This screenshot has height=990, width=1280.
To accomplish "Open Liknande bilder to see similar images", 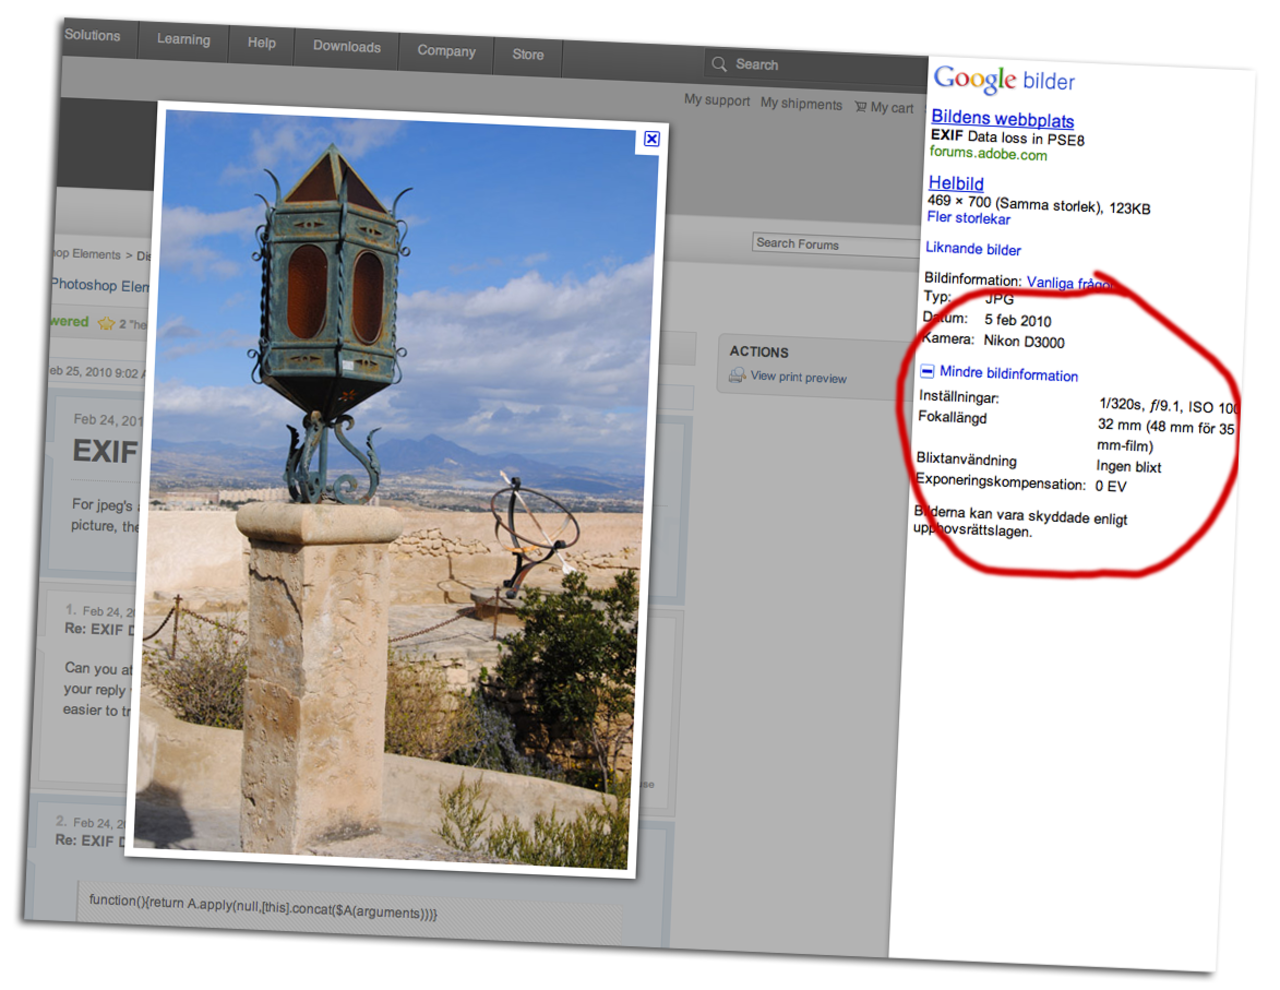I will 974,249.
